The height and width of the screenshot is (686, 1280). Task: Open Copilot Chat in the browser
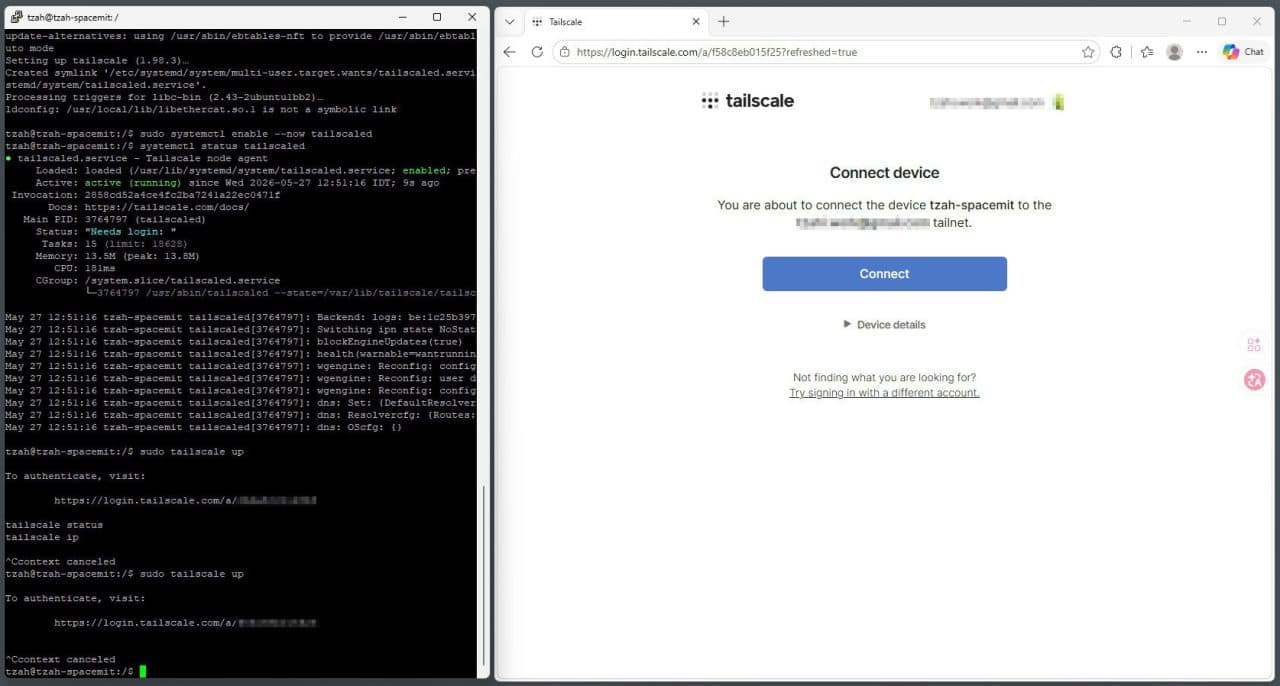click(1243, 52)
